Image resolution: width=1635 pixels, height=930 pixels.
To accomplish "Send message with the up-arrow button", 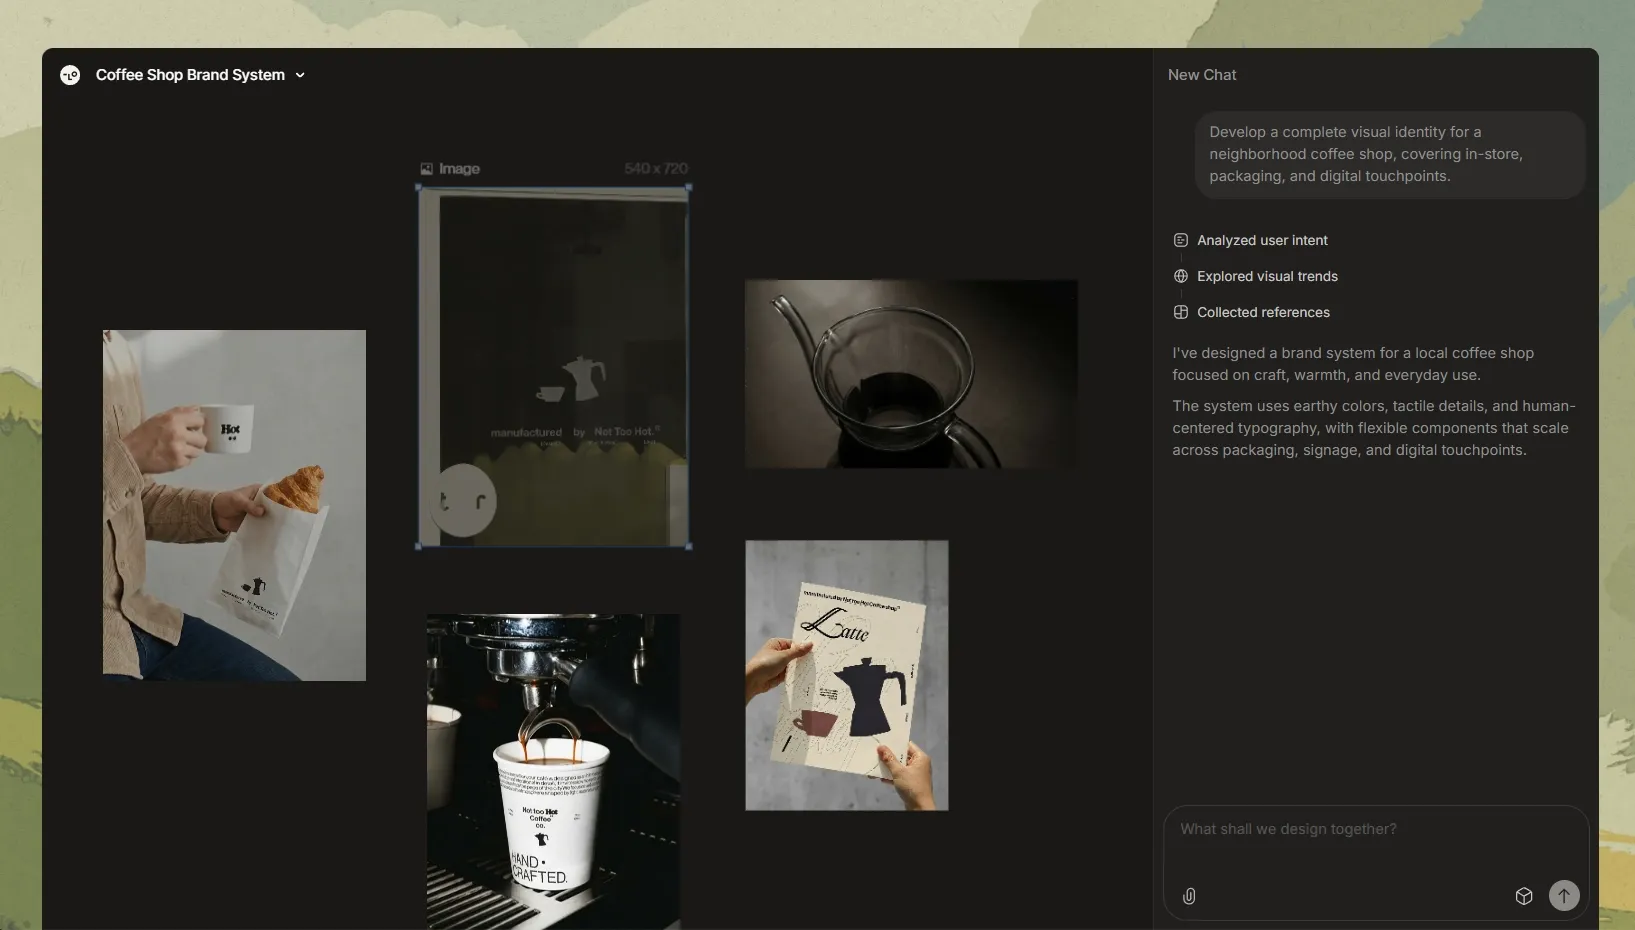I will [1564, 895].
